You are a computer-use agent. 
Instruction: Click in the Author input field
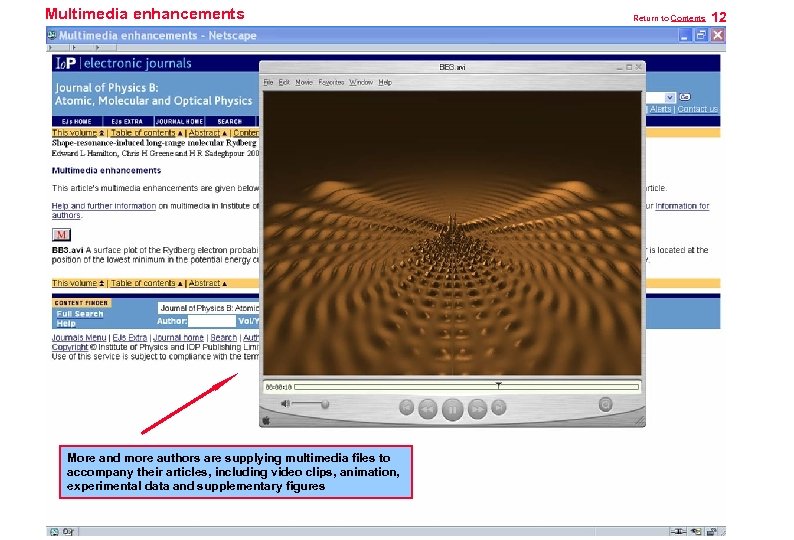point(212,321)
